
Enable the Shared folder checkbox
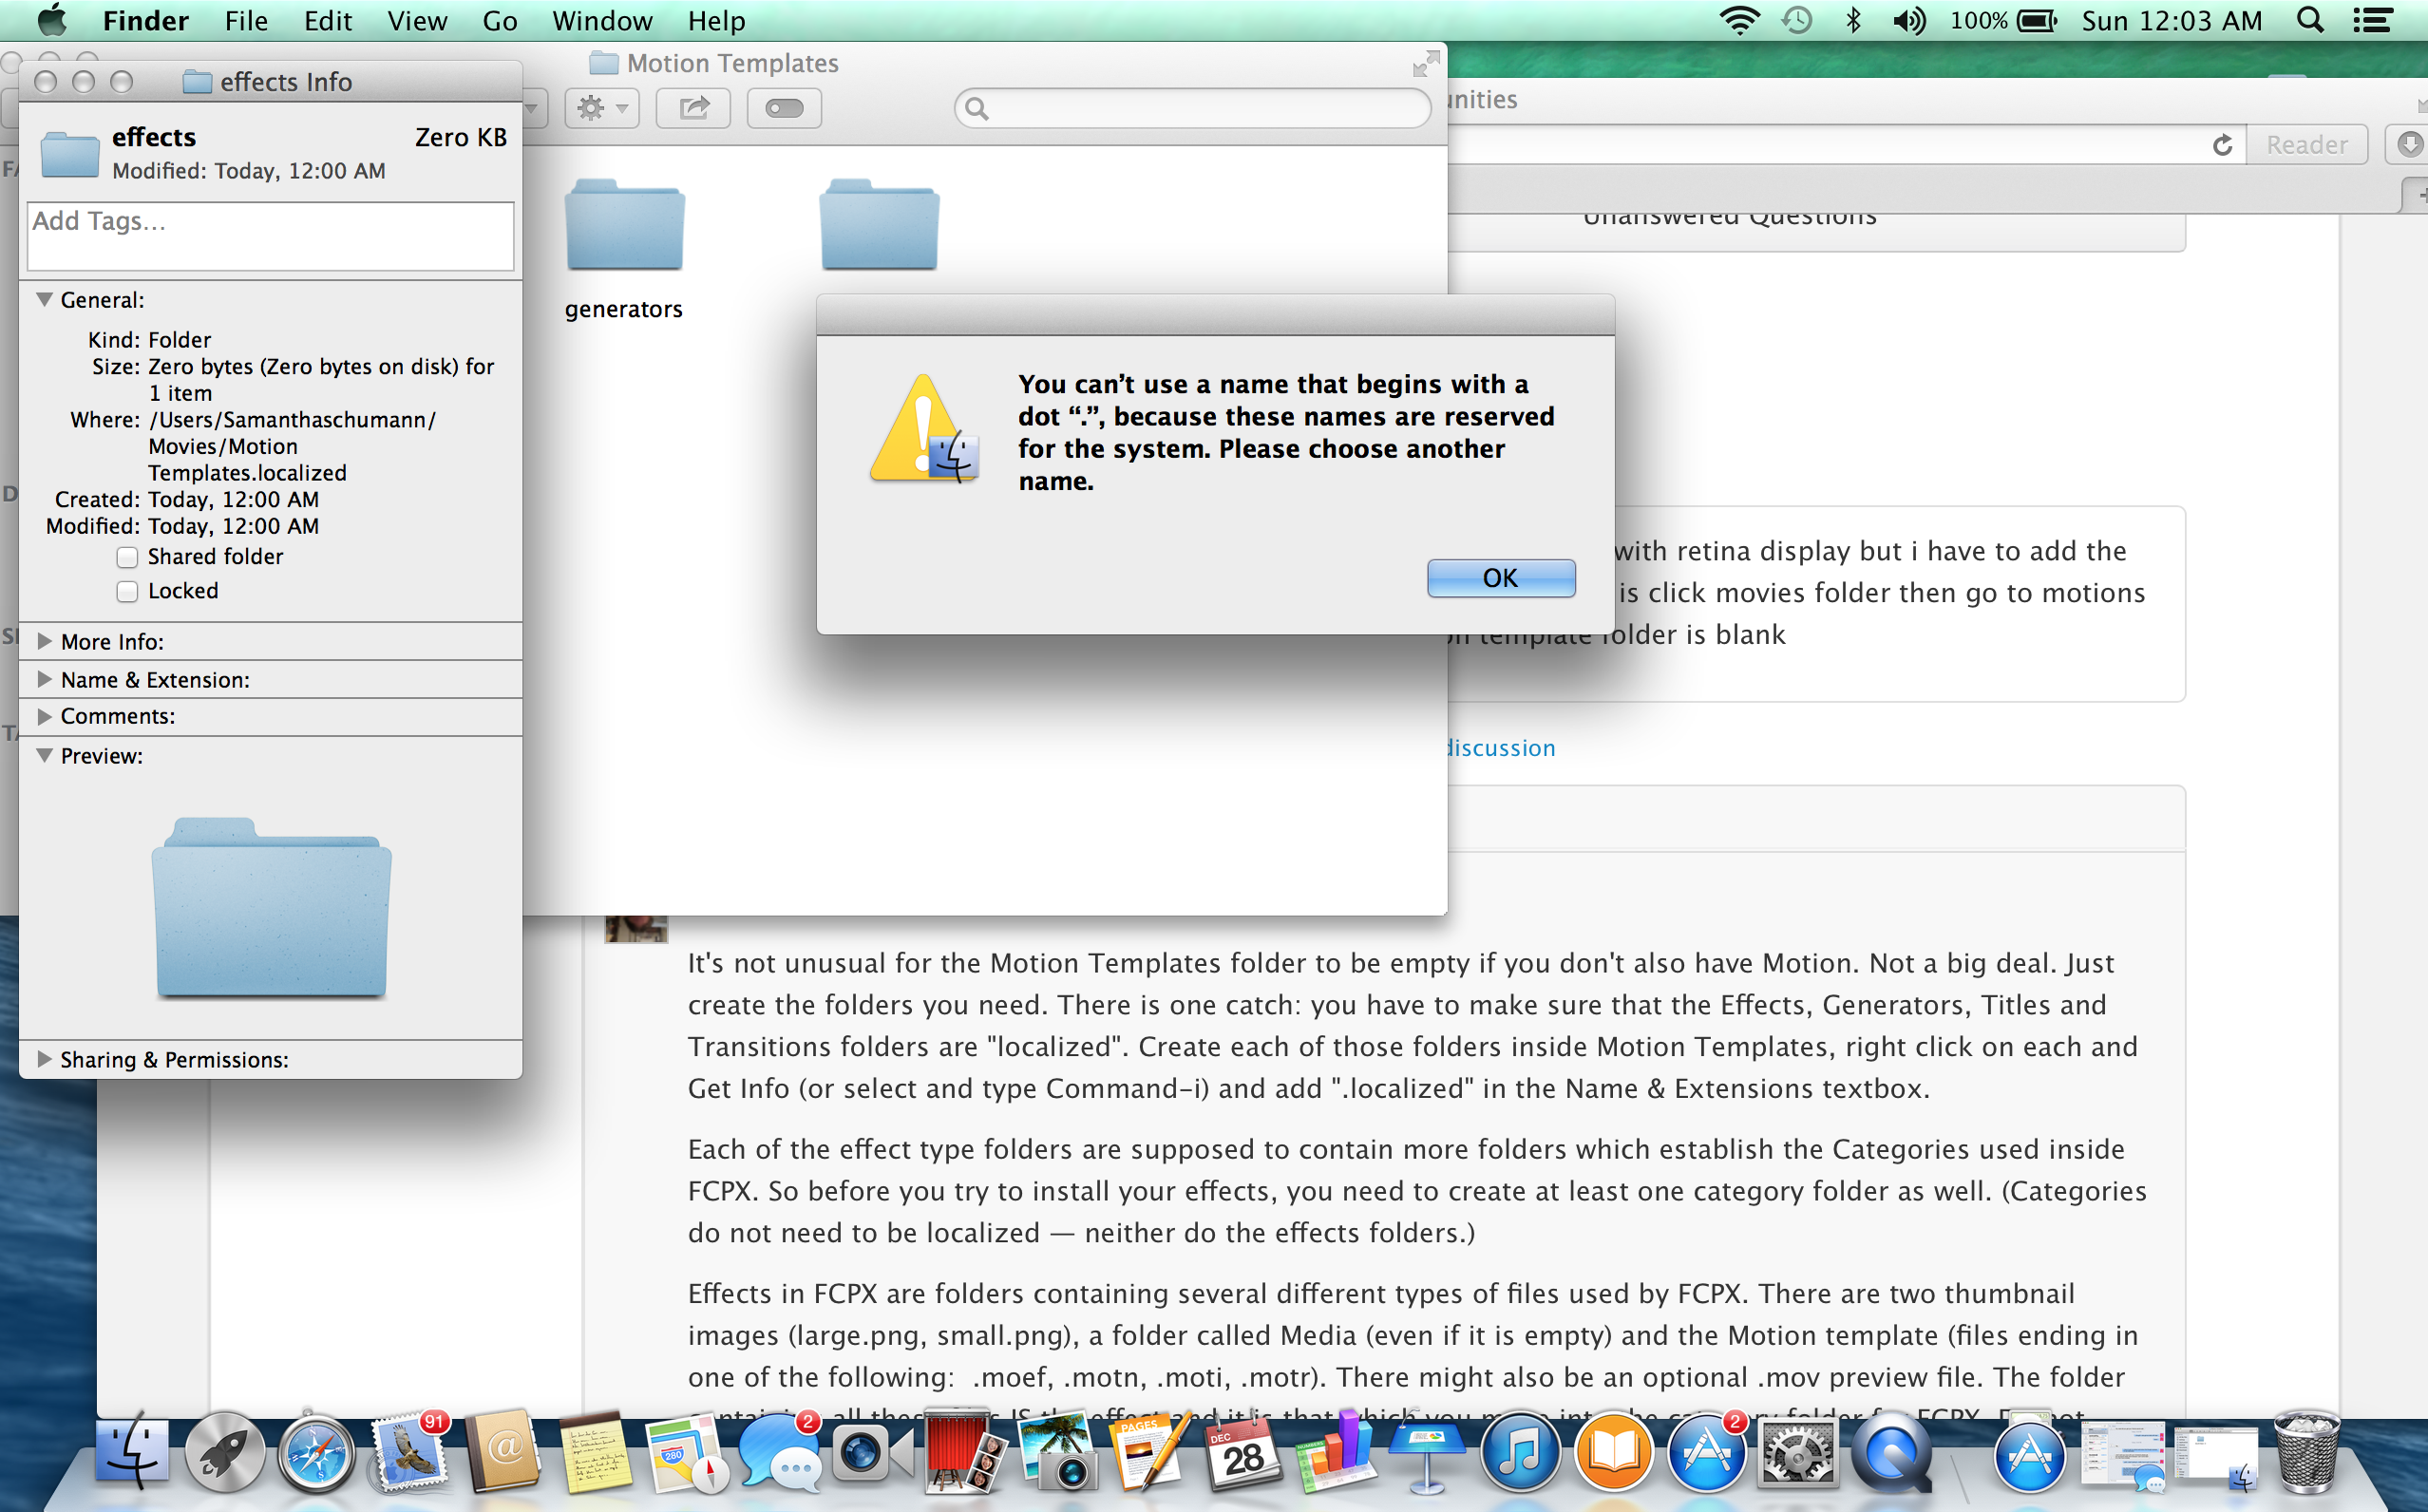(x=127, y=557)
